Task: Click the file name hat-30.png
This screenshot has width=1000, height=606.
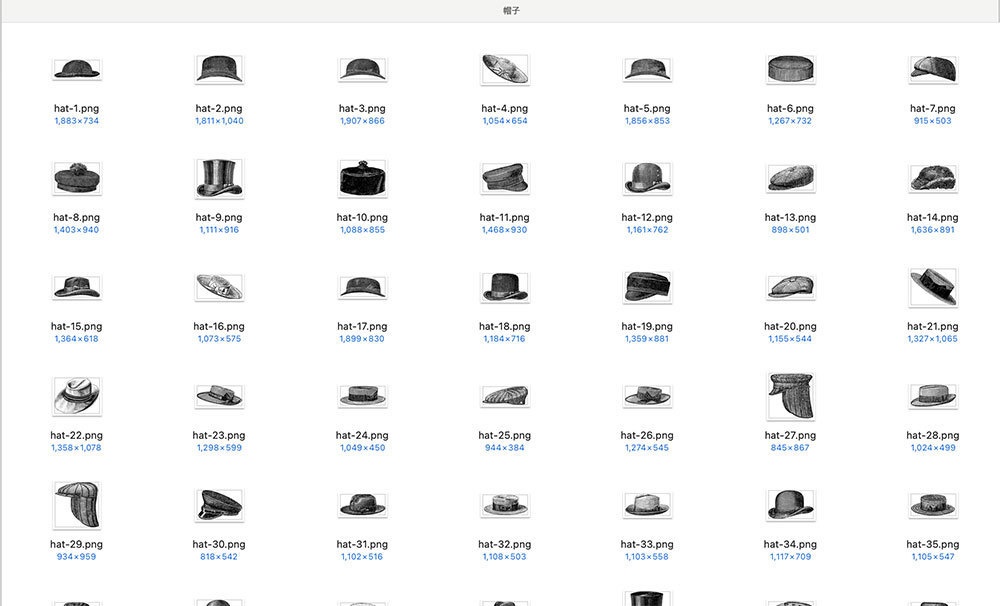Action: click(x=219, y=545)
